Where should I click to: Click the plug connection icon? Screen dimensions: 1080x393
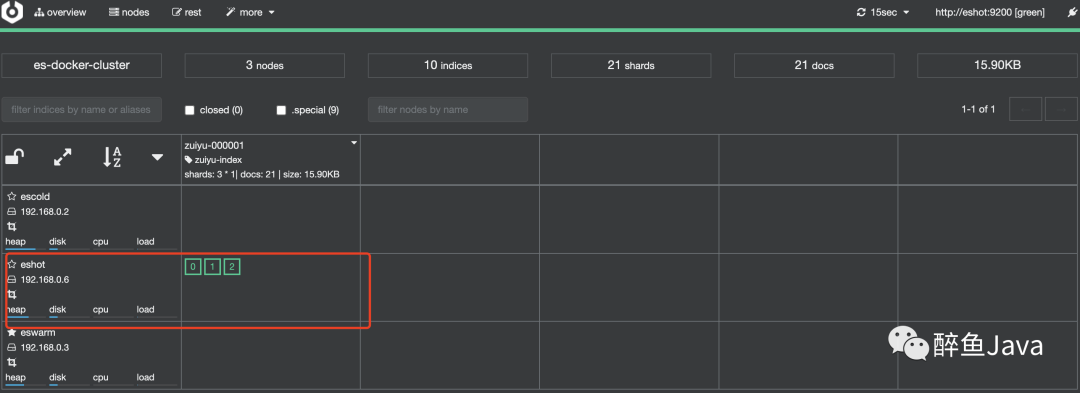1071,12
